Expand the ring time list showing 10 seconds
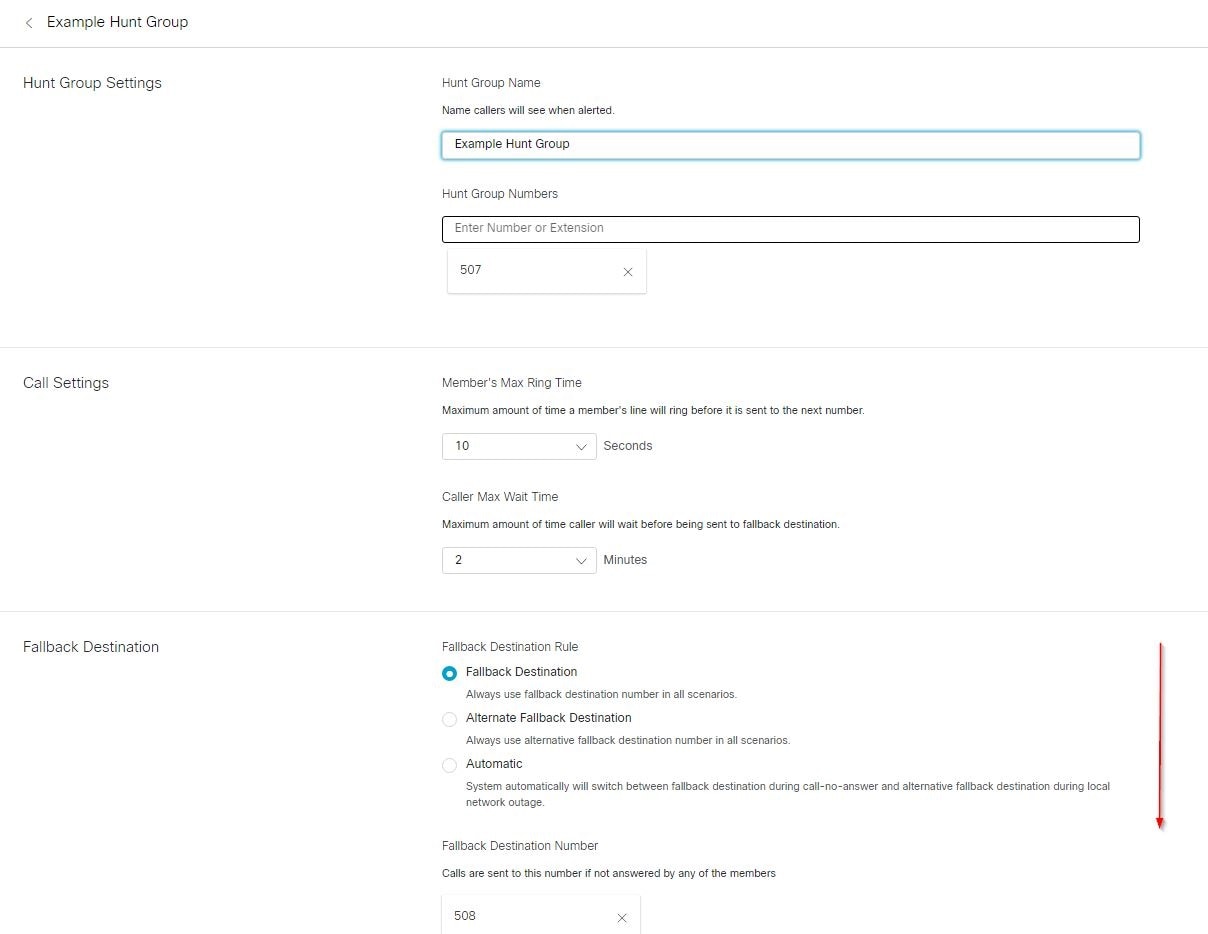 518,446
